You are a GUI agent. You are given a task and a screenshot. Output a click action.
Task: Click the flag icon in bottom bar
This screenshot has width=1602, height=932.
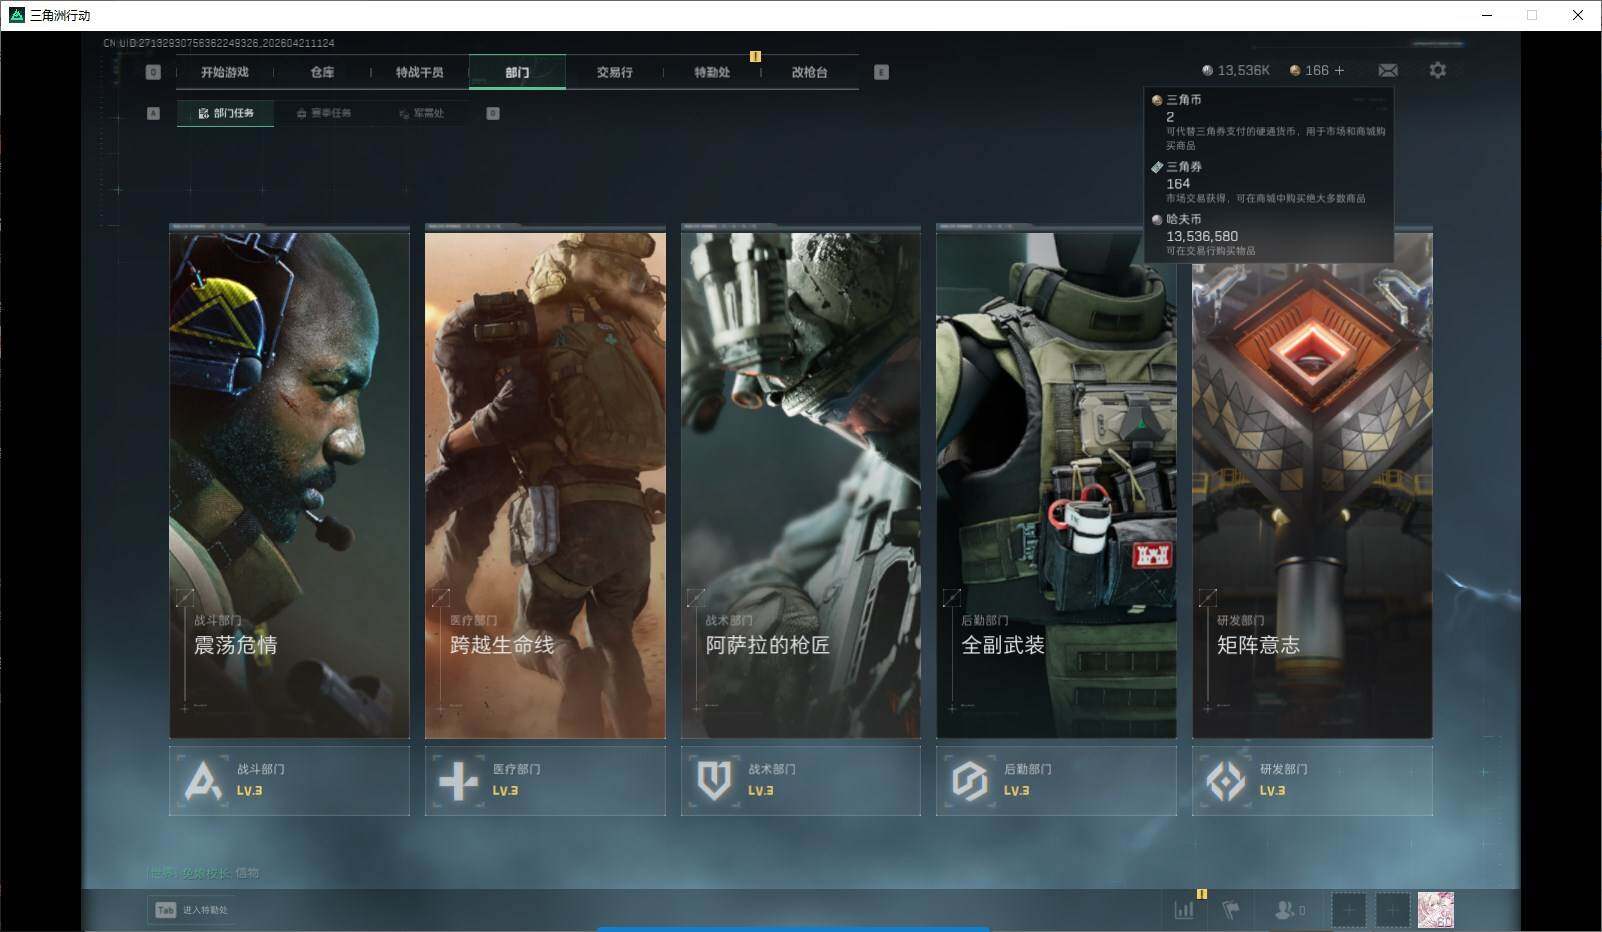[1231, 910]
